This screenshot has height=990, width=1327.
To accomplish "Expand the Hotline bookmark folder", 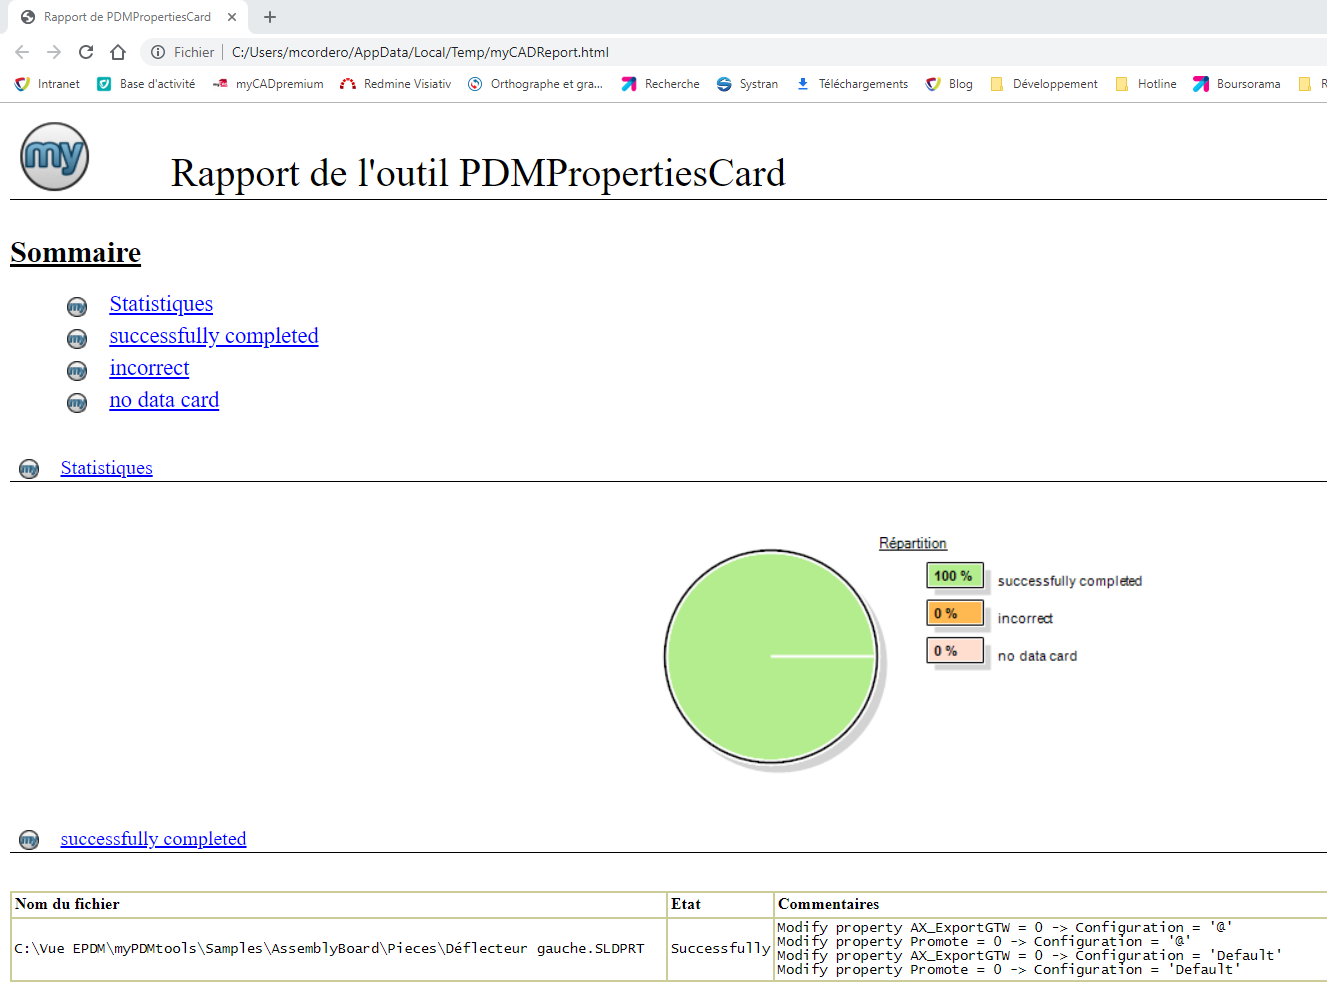I will pyautogui.click(x=1146, y=84).
